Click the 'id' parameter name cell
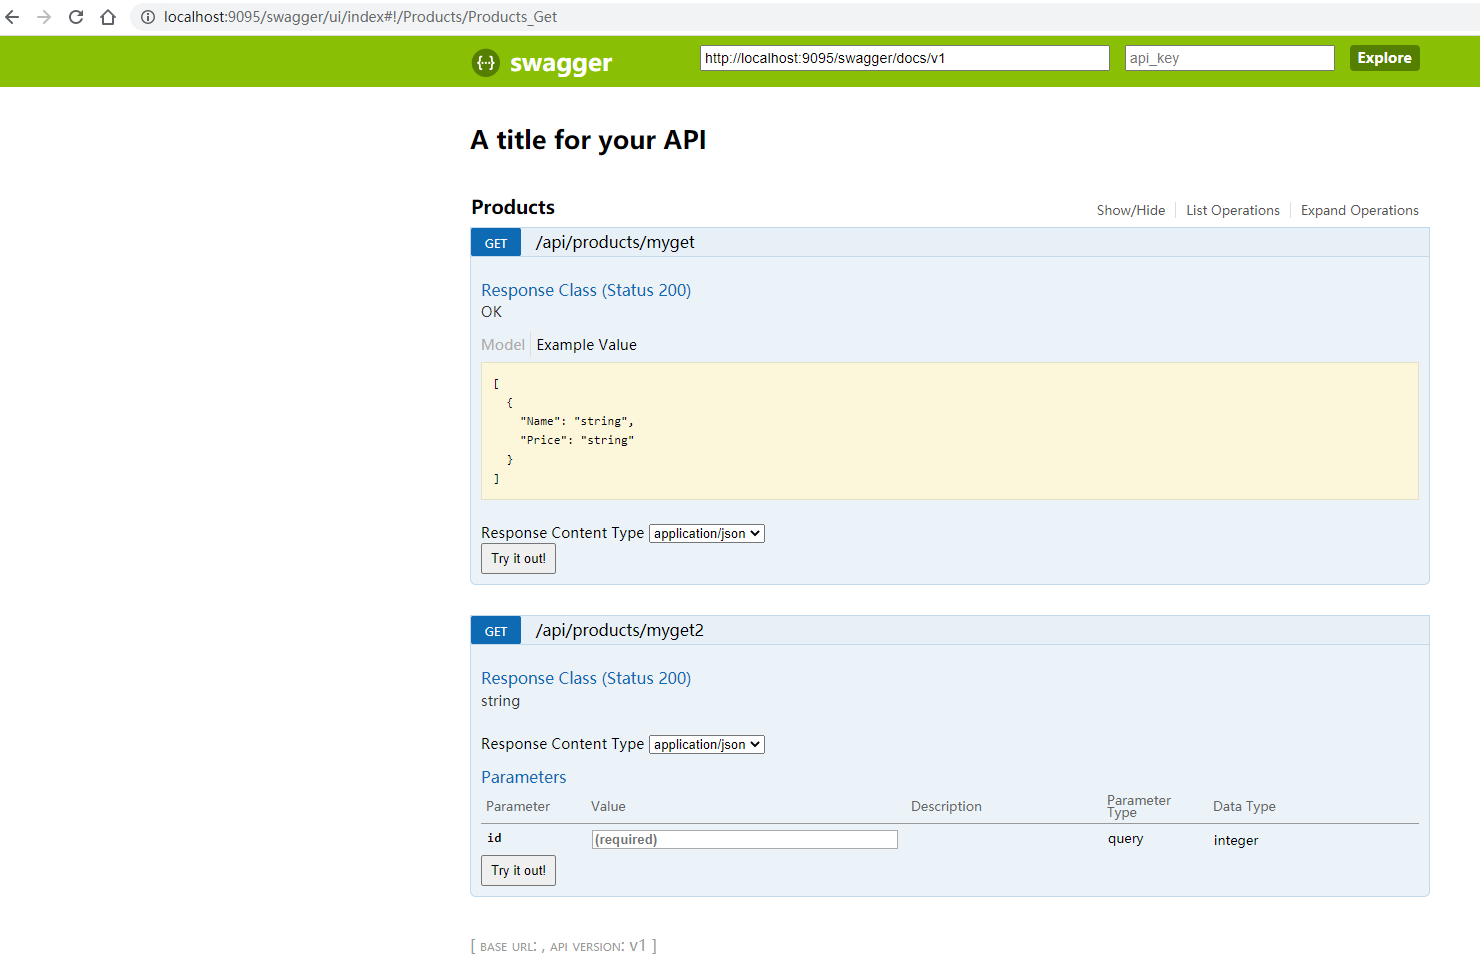This screenshot has height=970, width=1480. click(495, 838)
